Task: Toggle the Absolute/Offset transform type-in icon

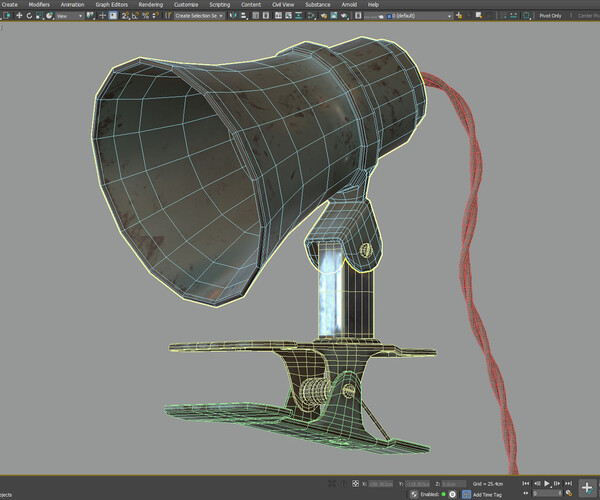Action: pos(355,484)
